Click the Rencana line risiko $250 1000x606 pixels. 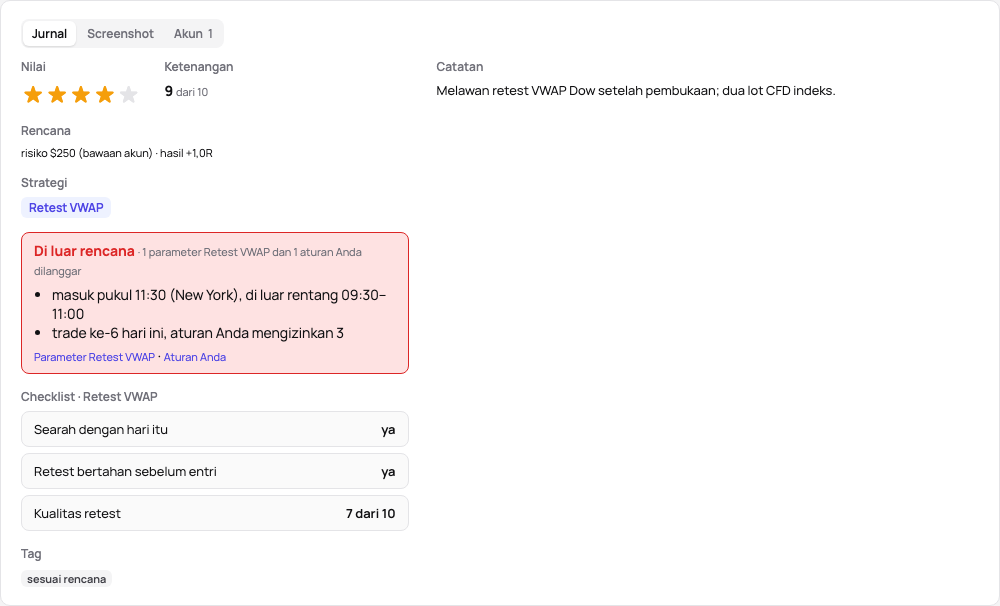coord(117,153)
